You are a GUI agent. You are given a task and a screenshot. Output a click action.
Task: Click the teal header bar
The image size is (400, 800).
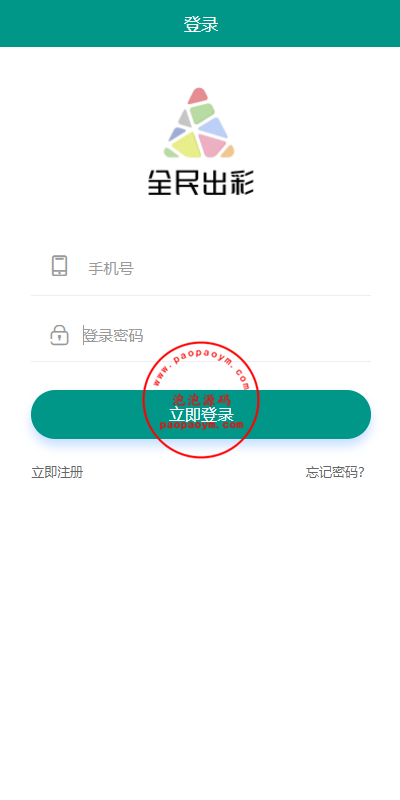(200, 23)
